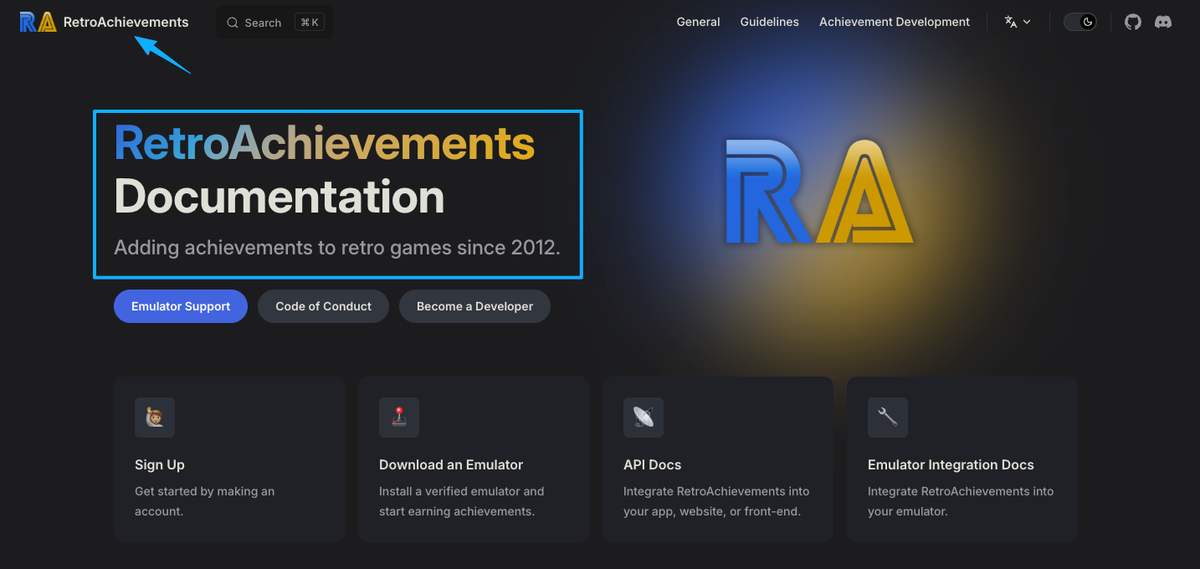Click the RA logo in the navbar
Viewport: 1200px width, 569px height.
38,22
